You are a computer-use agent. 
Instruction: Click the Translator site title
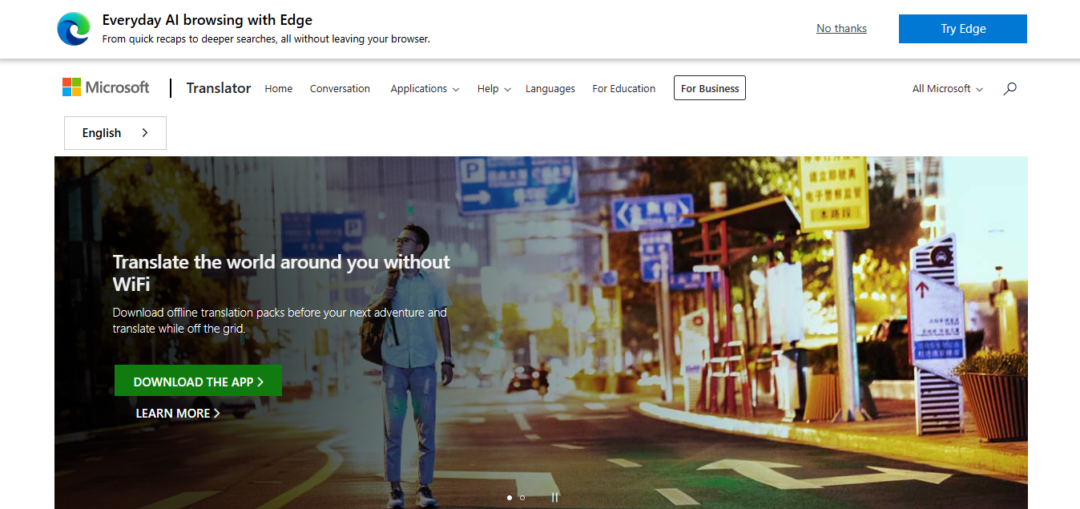coord(218,88)
